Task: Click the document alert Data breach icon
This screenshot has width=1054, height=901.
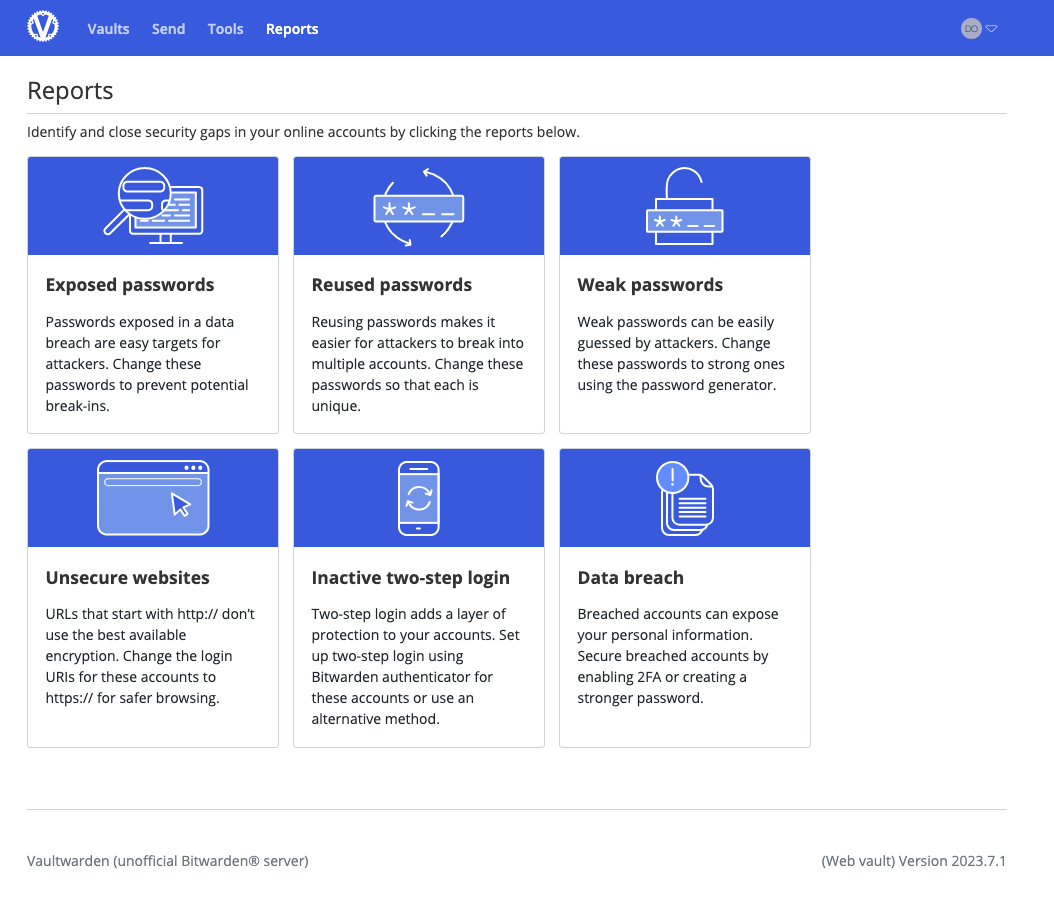Action: click(684, 498)
